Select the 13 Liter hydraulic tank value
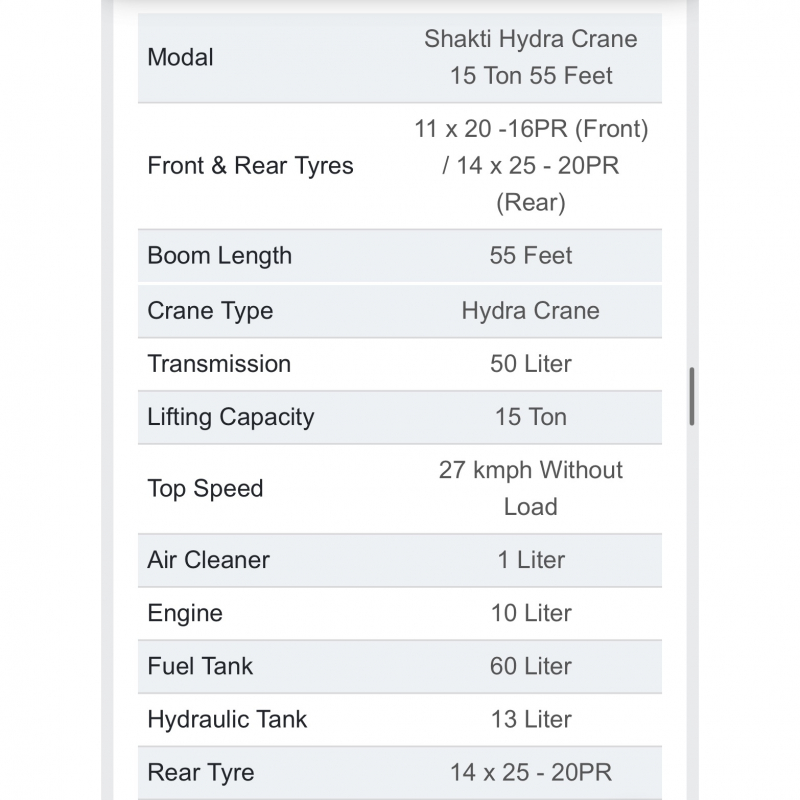 531,719
